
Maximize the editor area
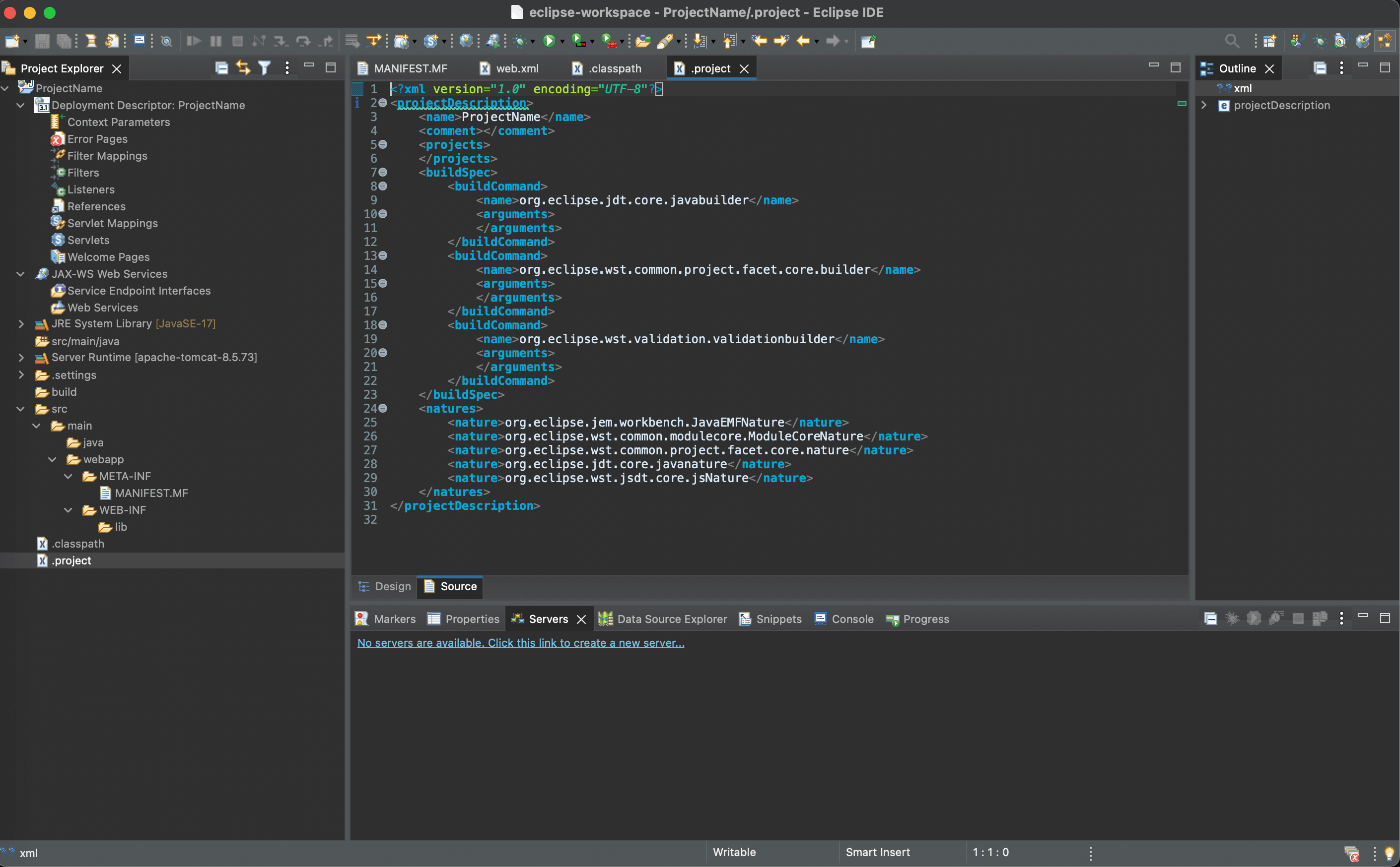1176,67
